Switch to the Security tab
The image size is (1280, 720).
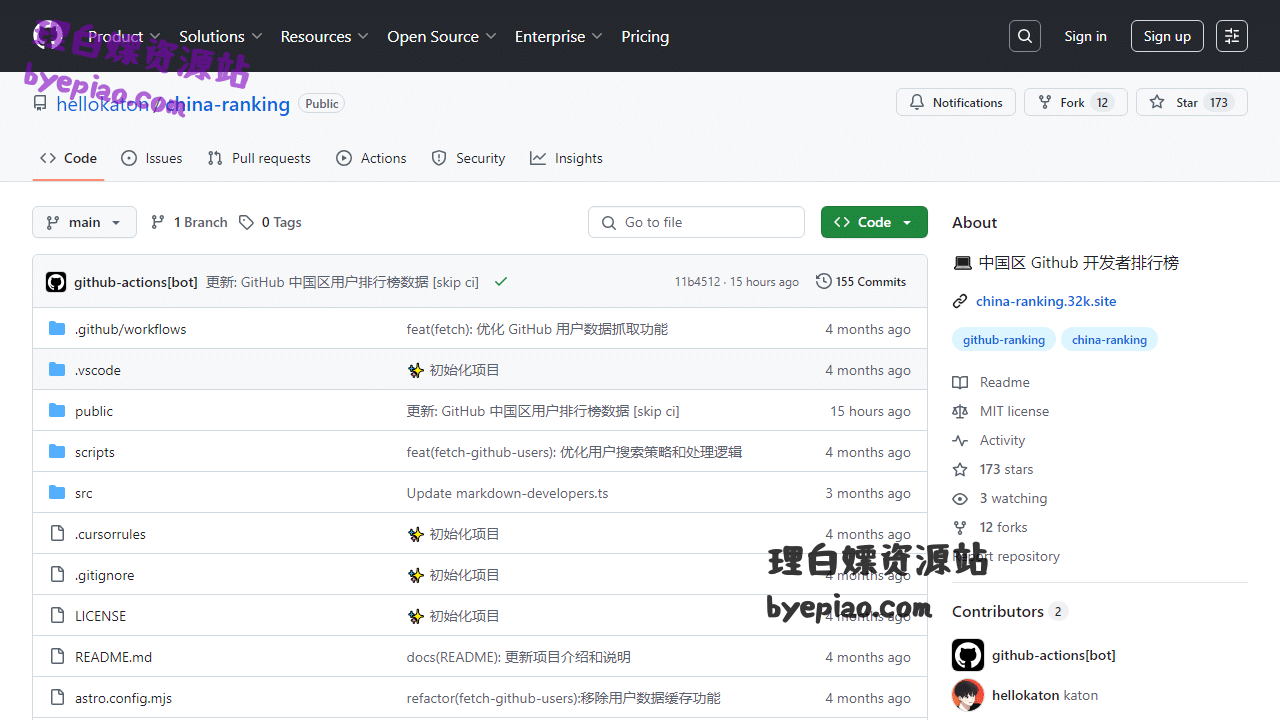468,158
